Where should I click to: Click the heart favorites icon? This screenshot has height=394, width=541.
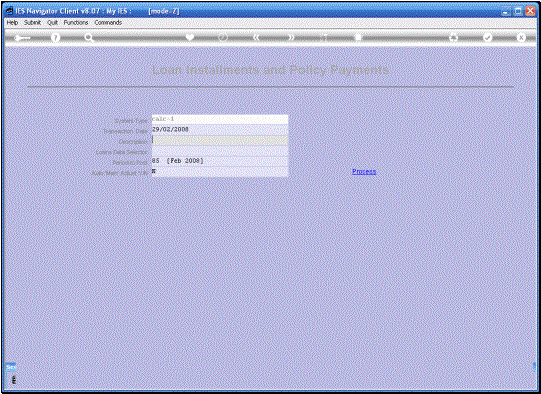[190, 37]
